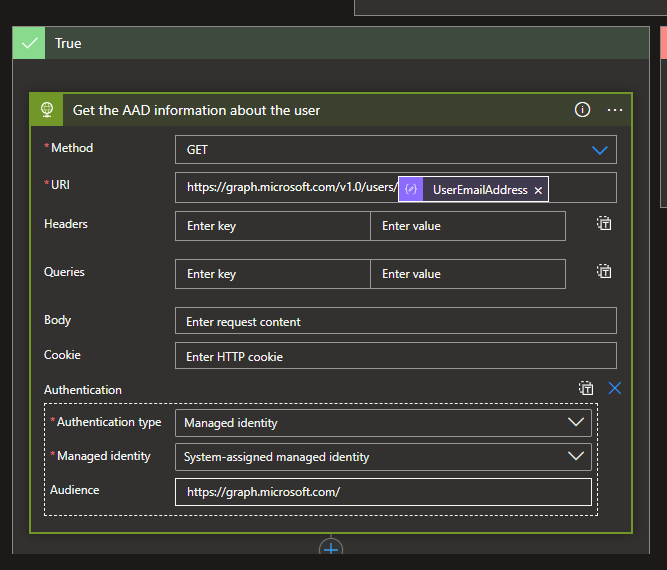Click the Audience field label
The width and height of the screenshot is (667, 570).
(74, 490)
